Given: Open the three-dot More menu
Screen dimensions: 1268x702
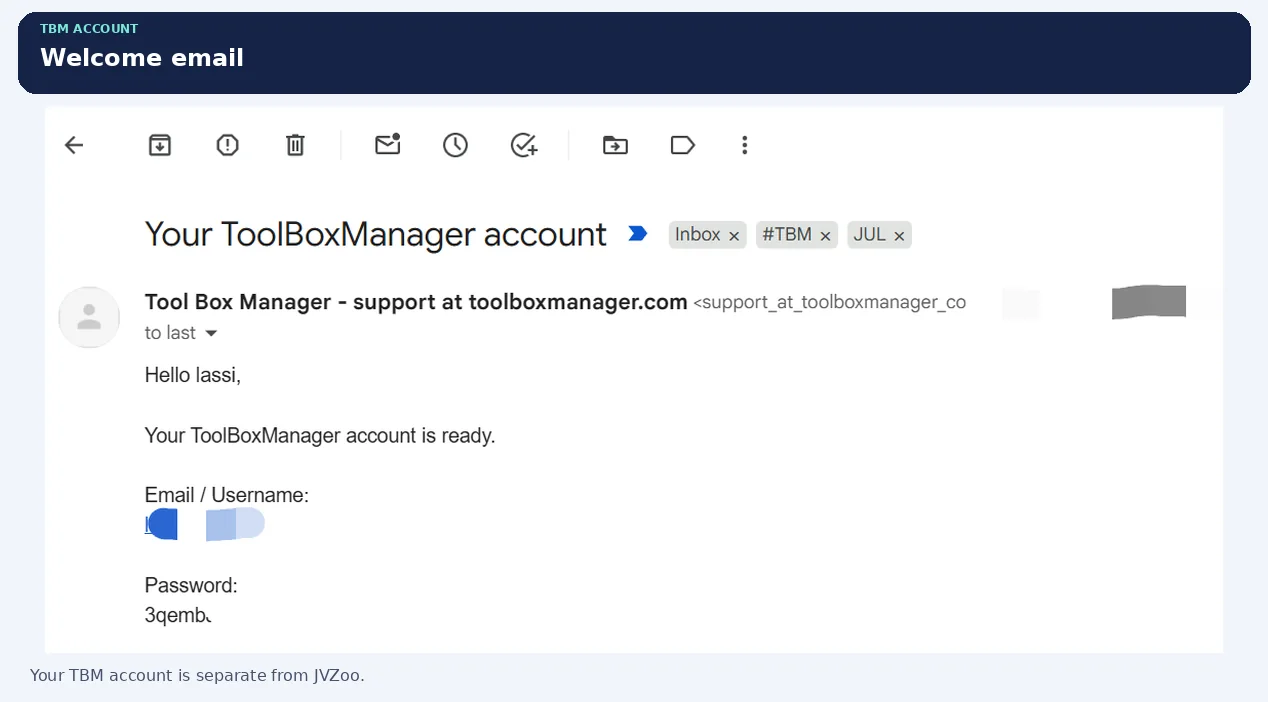Looking at the screenshot, I should pos(744,145).
